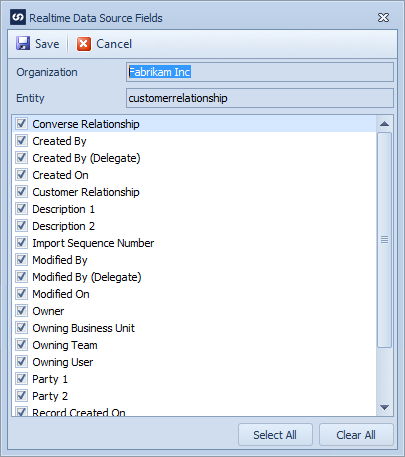
Task: Click the scroll up arrow in field list
Action: (x=384, y=124)
